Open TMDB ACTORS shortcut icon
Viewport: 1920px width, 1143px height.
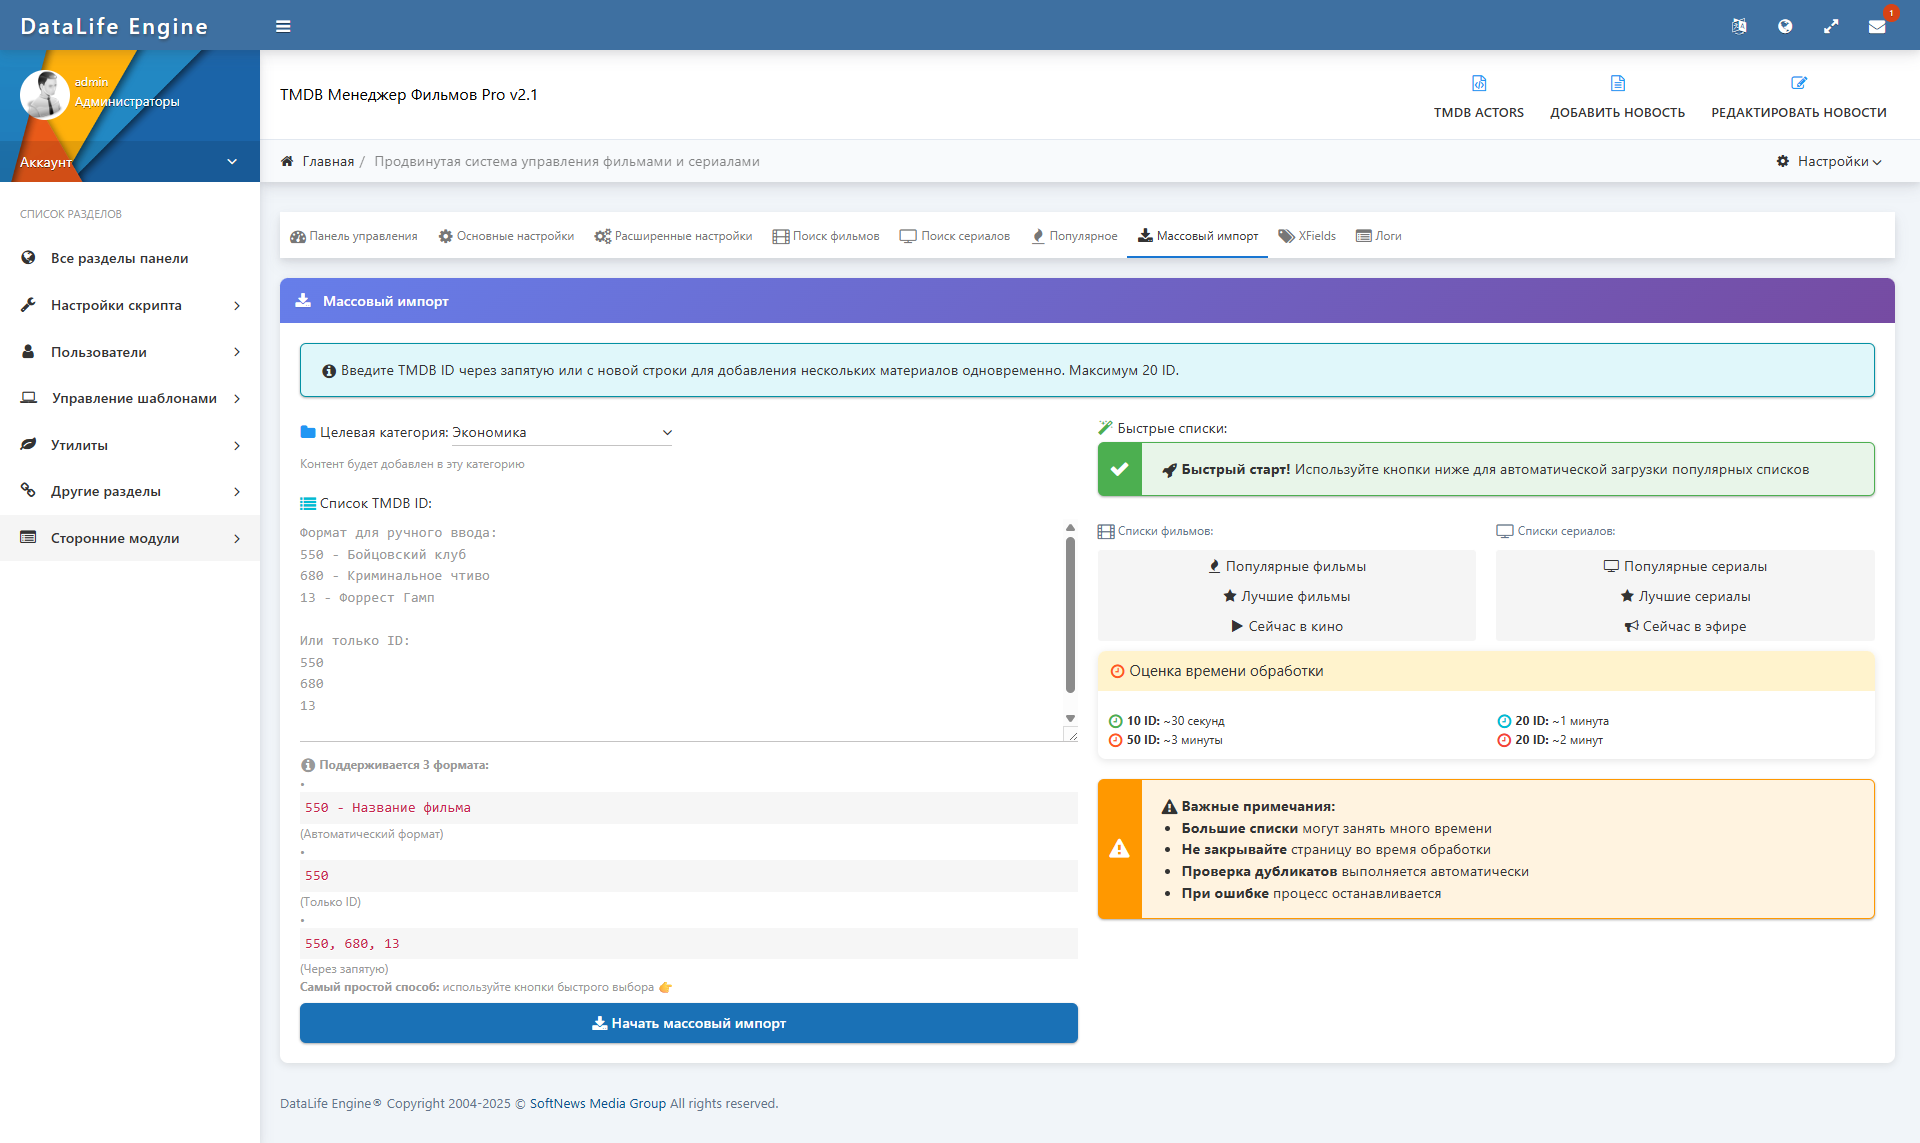coord(1478,84)
